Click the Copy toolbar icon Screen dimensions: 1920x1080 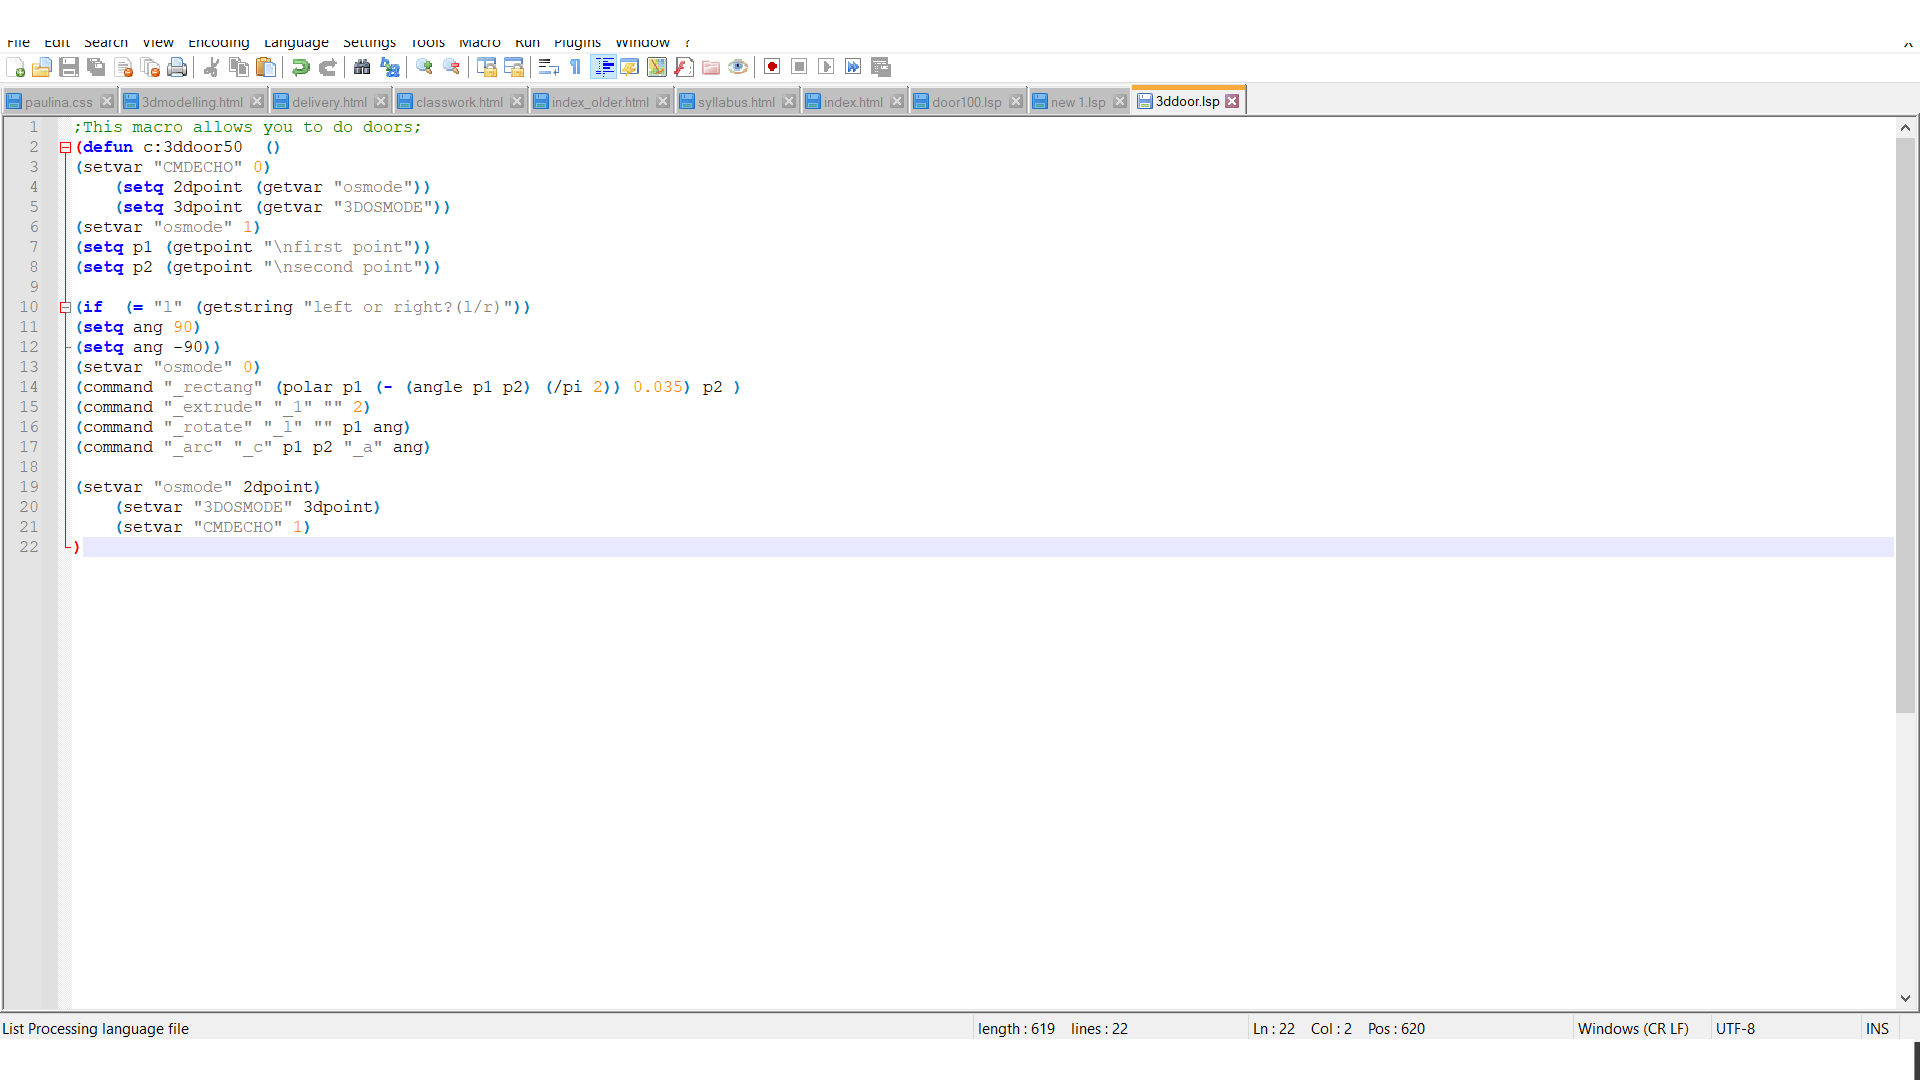point(239,67)
